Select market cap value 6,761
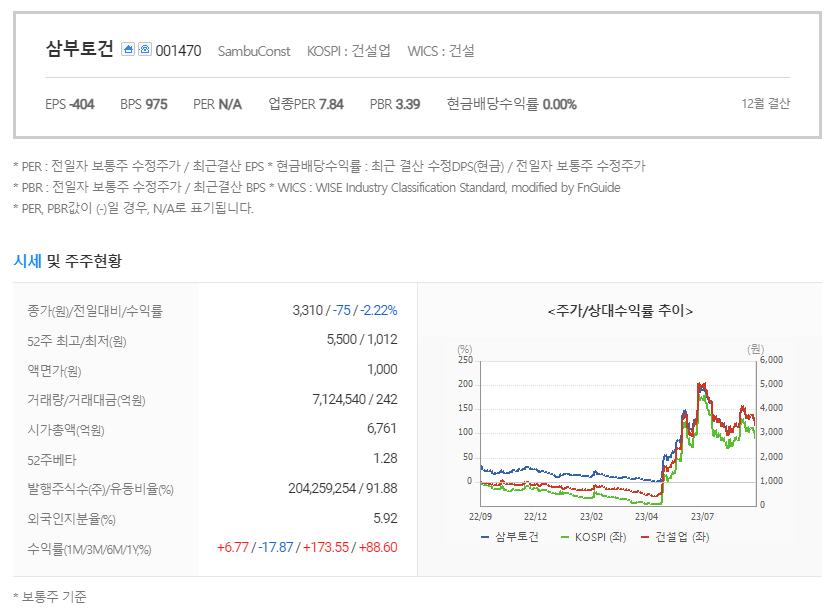This screenshot has width=829, height=611. point(382,429)
